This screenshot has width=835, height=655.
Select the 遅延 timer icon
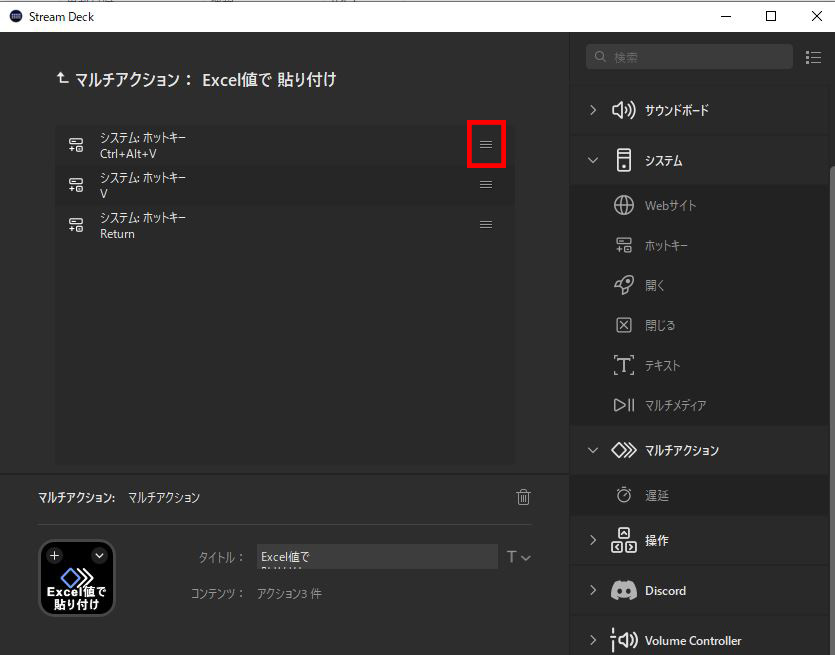tap(624, 495)
